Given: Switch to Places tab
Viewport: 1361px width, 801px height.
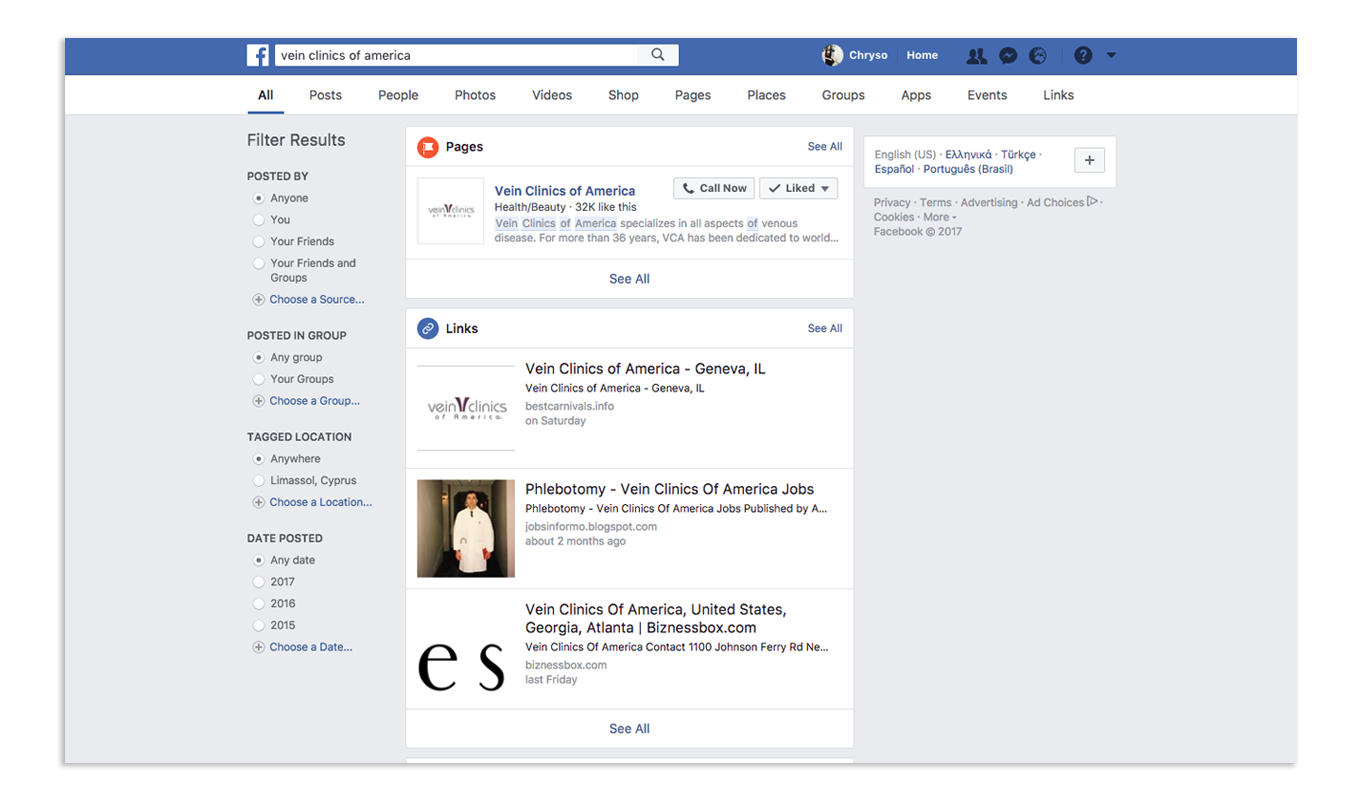Looking at the screenshot, I should (x=766, y=95).
